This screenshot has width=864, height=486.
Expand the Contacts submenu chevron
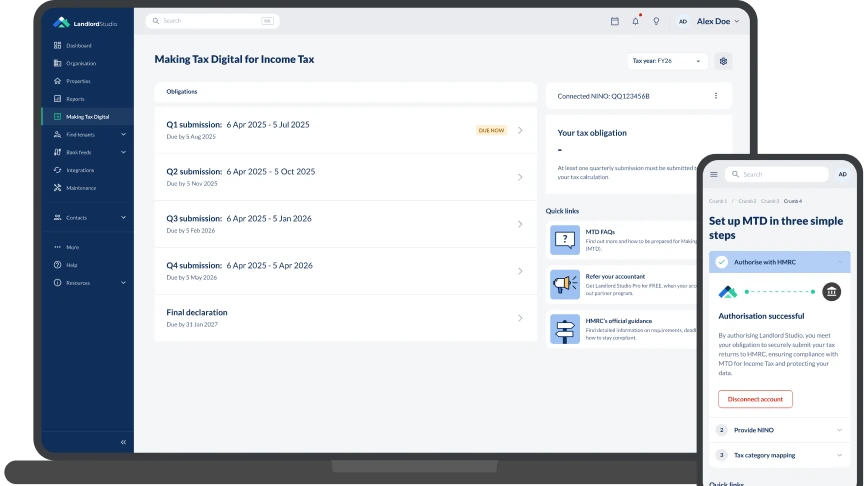coord(123,218)
